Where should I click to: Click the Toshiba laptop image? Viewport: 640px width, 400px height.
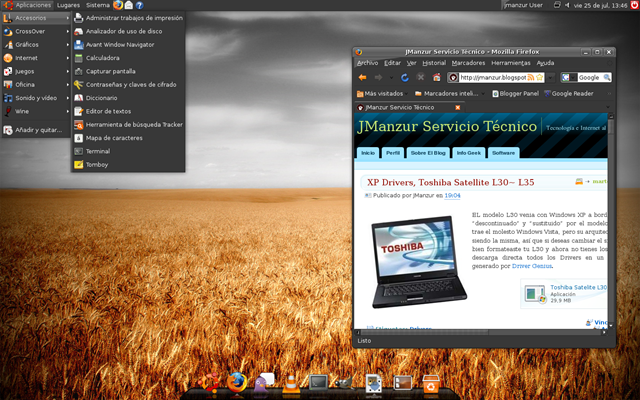(419, 262)
